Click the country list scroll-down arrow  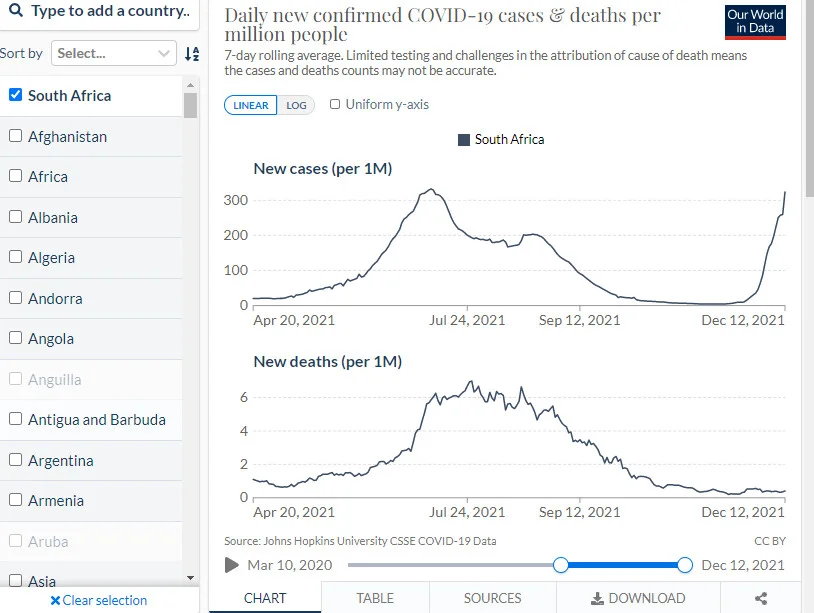pos(191,578)
